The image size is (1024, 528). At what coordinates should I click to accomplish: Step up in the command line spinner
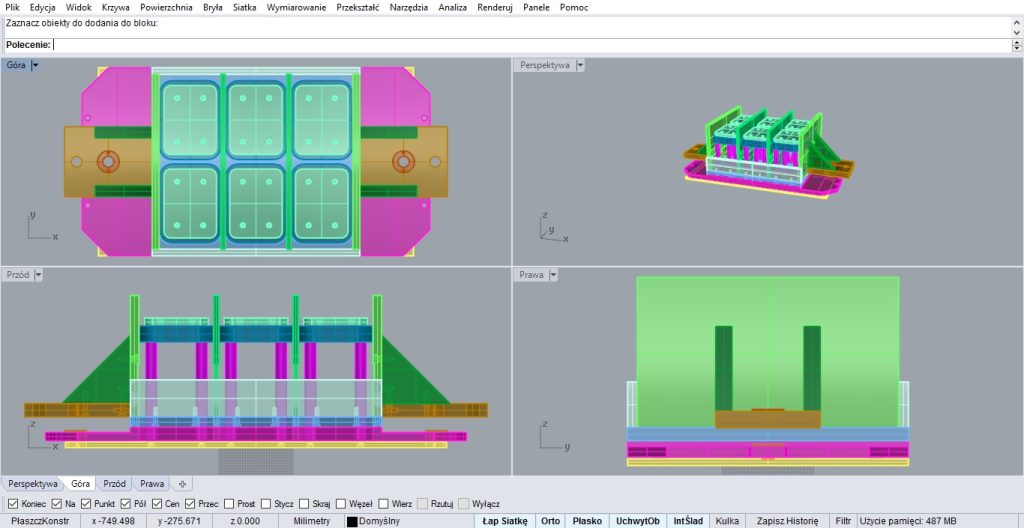(1017, 42)
